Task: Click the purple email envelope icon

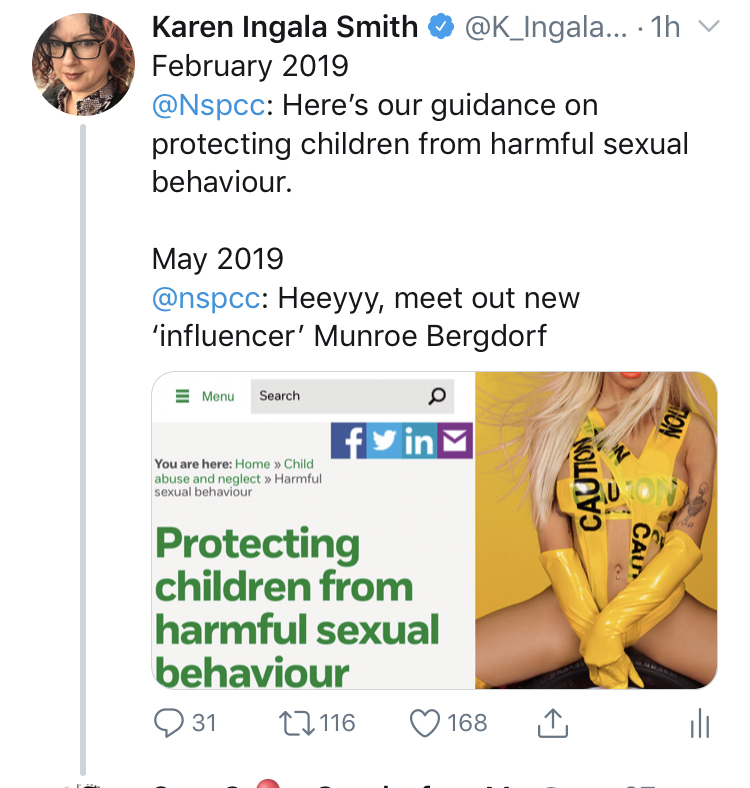Action: pyautogui.click(x=455, y=440)
